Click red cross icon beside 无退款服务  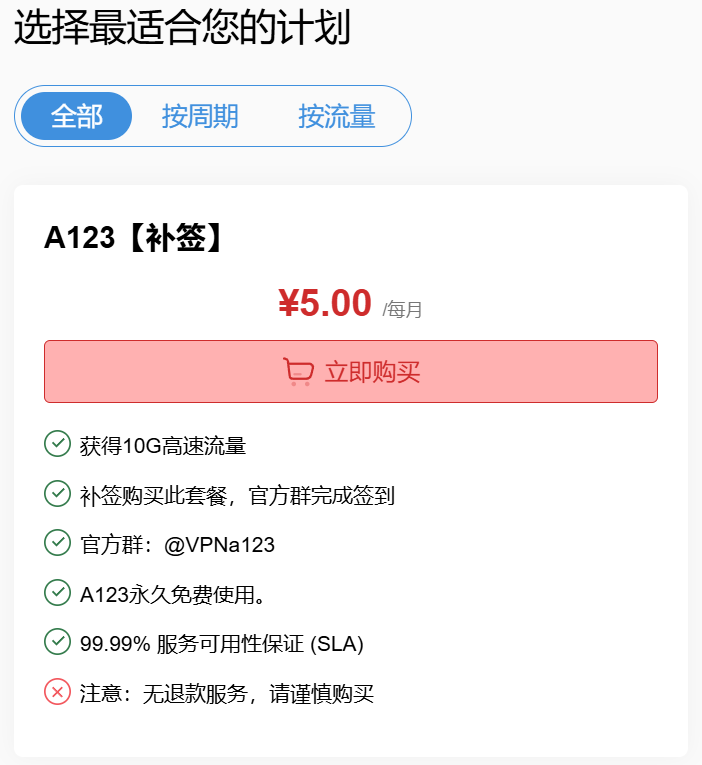point(58,691)
